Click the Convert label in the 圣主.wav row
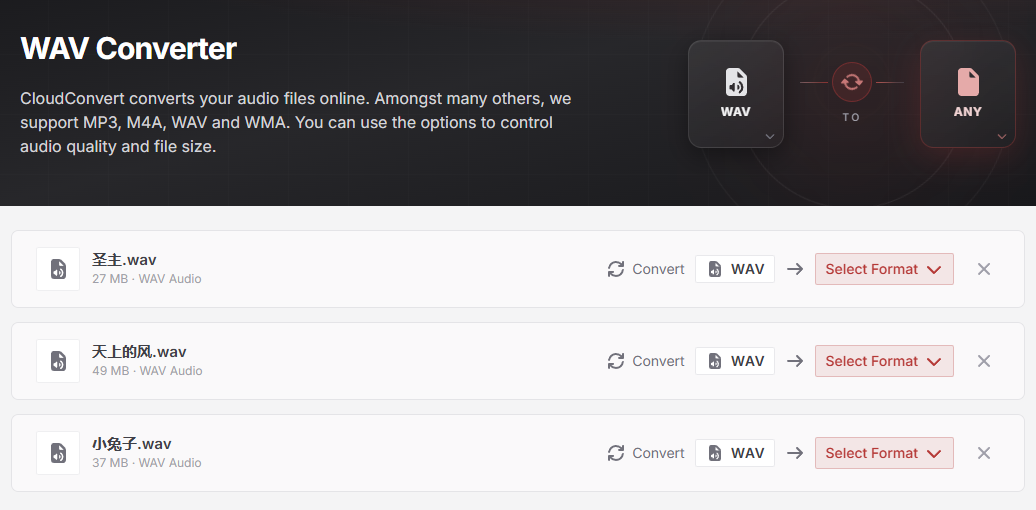The height and width of the screenshot is (510, 1036). click(x=658, y=269)
